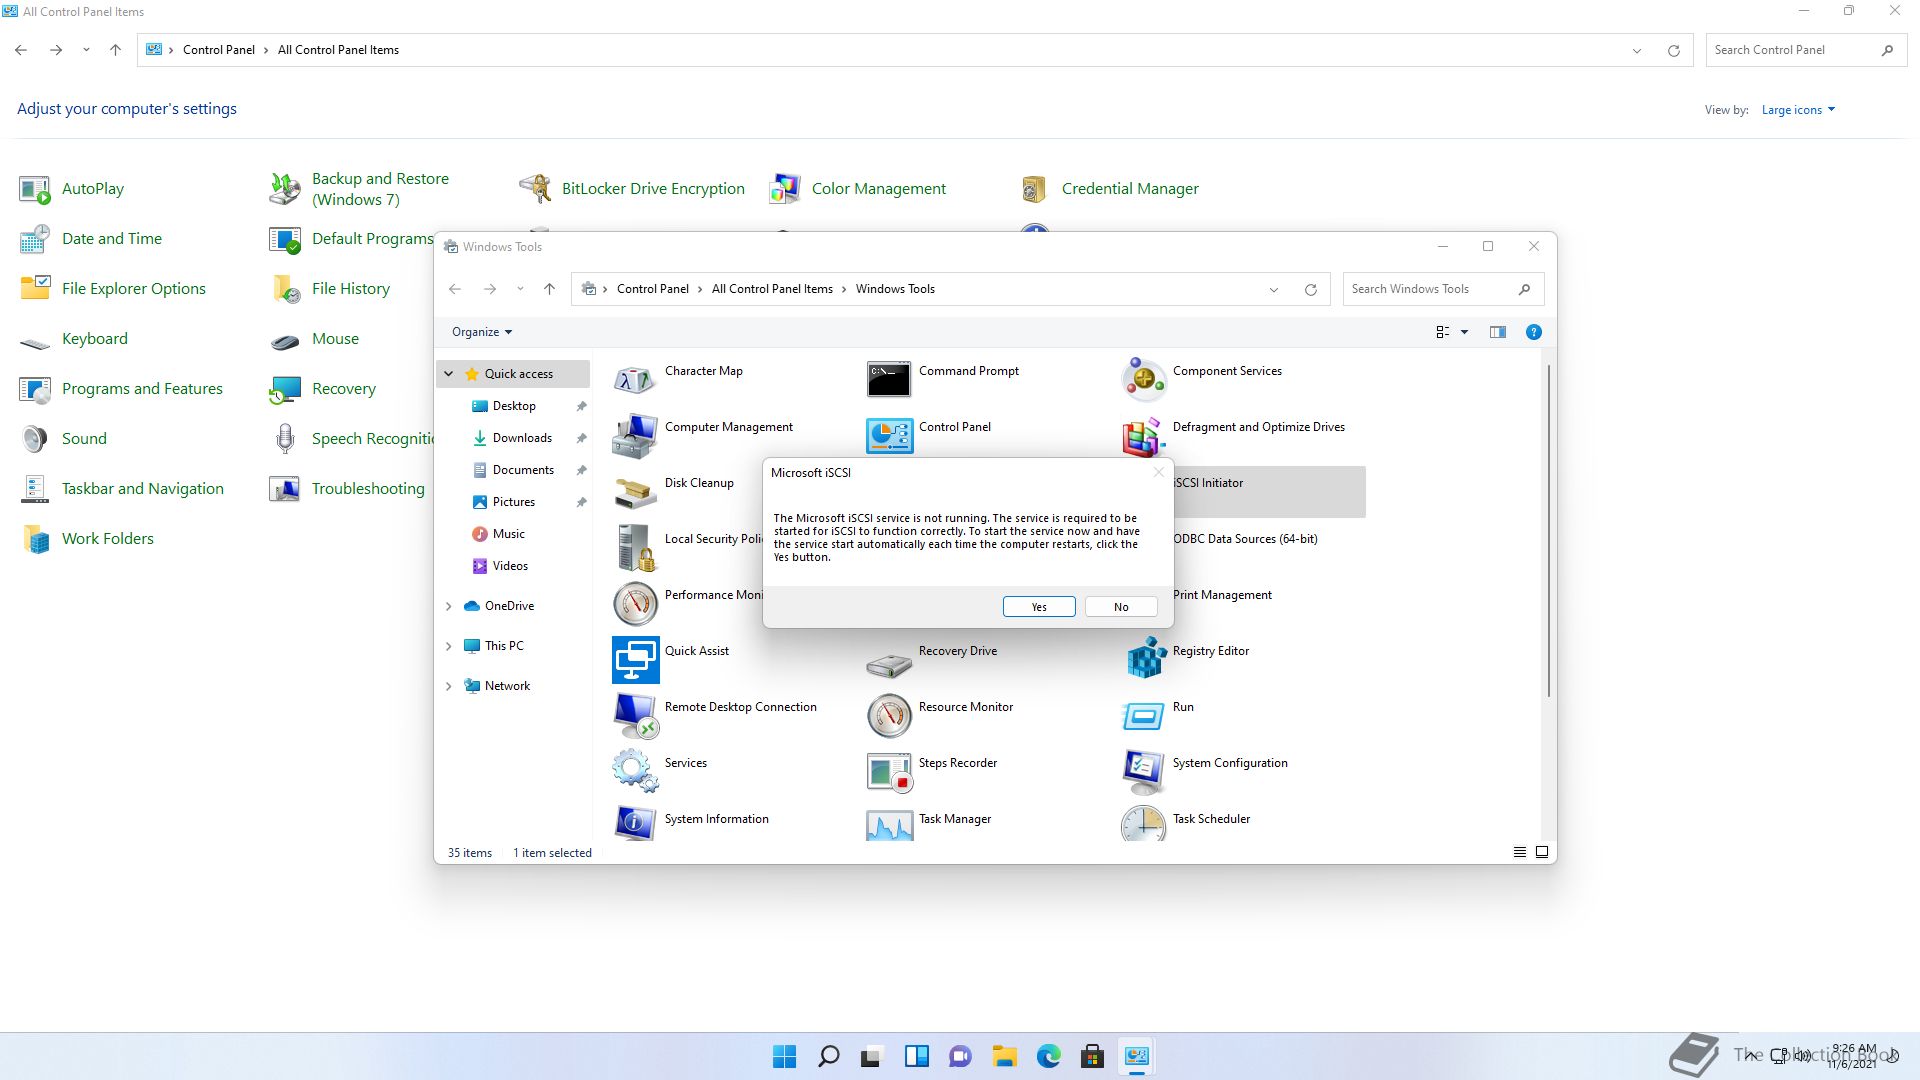Switch to details view in status bar
This screenshot has height=1080, width=1920.
point(1520,852)
